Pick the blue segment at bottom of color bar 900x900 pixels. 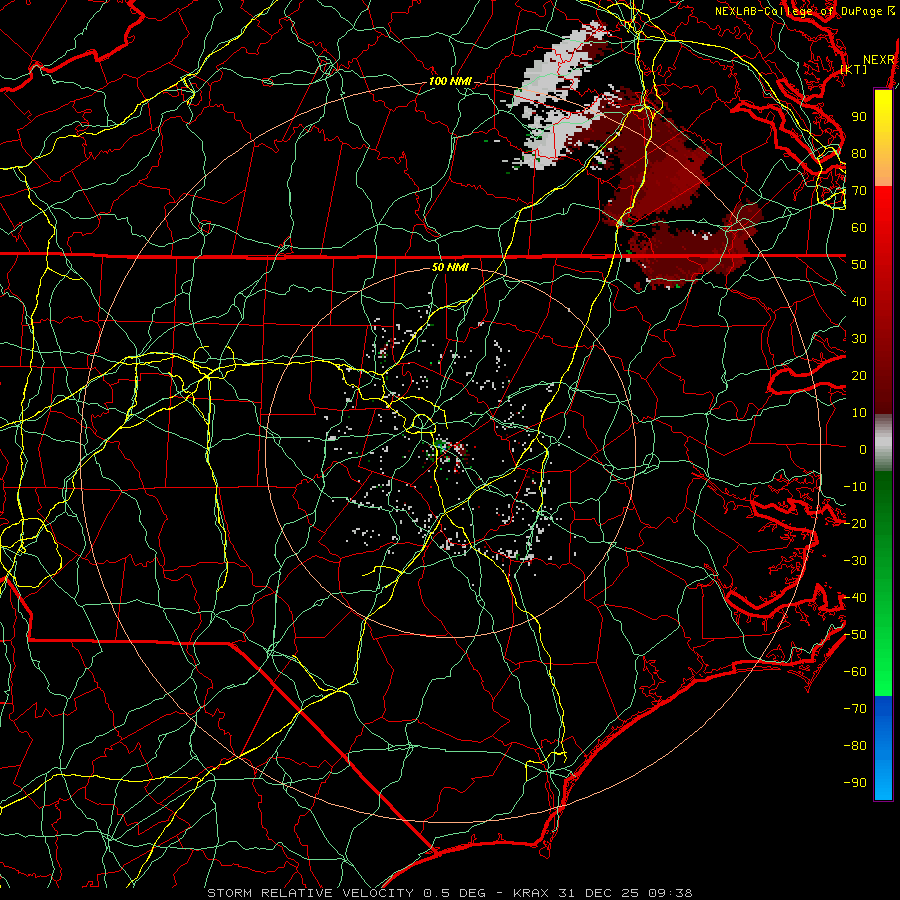[x=883, y=748]
